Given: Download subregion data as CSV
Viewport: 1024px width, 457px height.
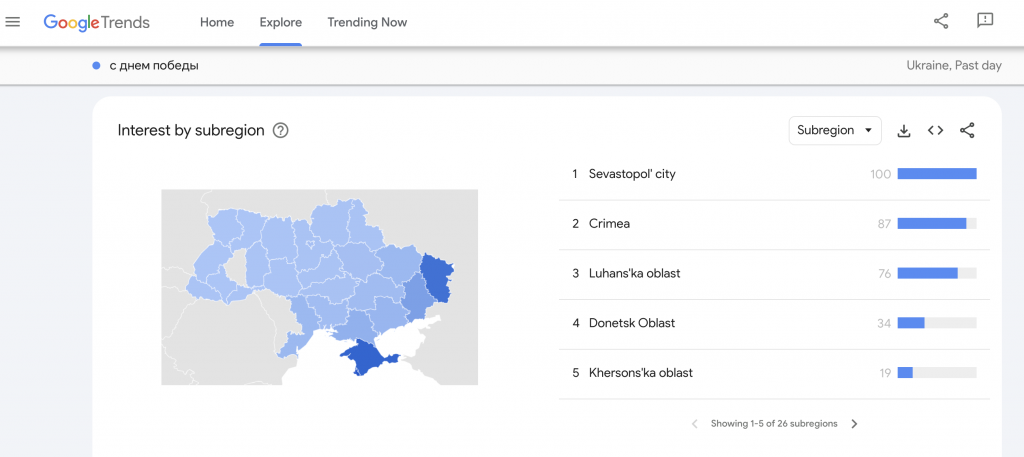Looking at the screenshot, I should (x=904, y=130).
